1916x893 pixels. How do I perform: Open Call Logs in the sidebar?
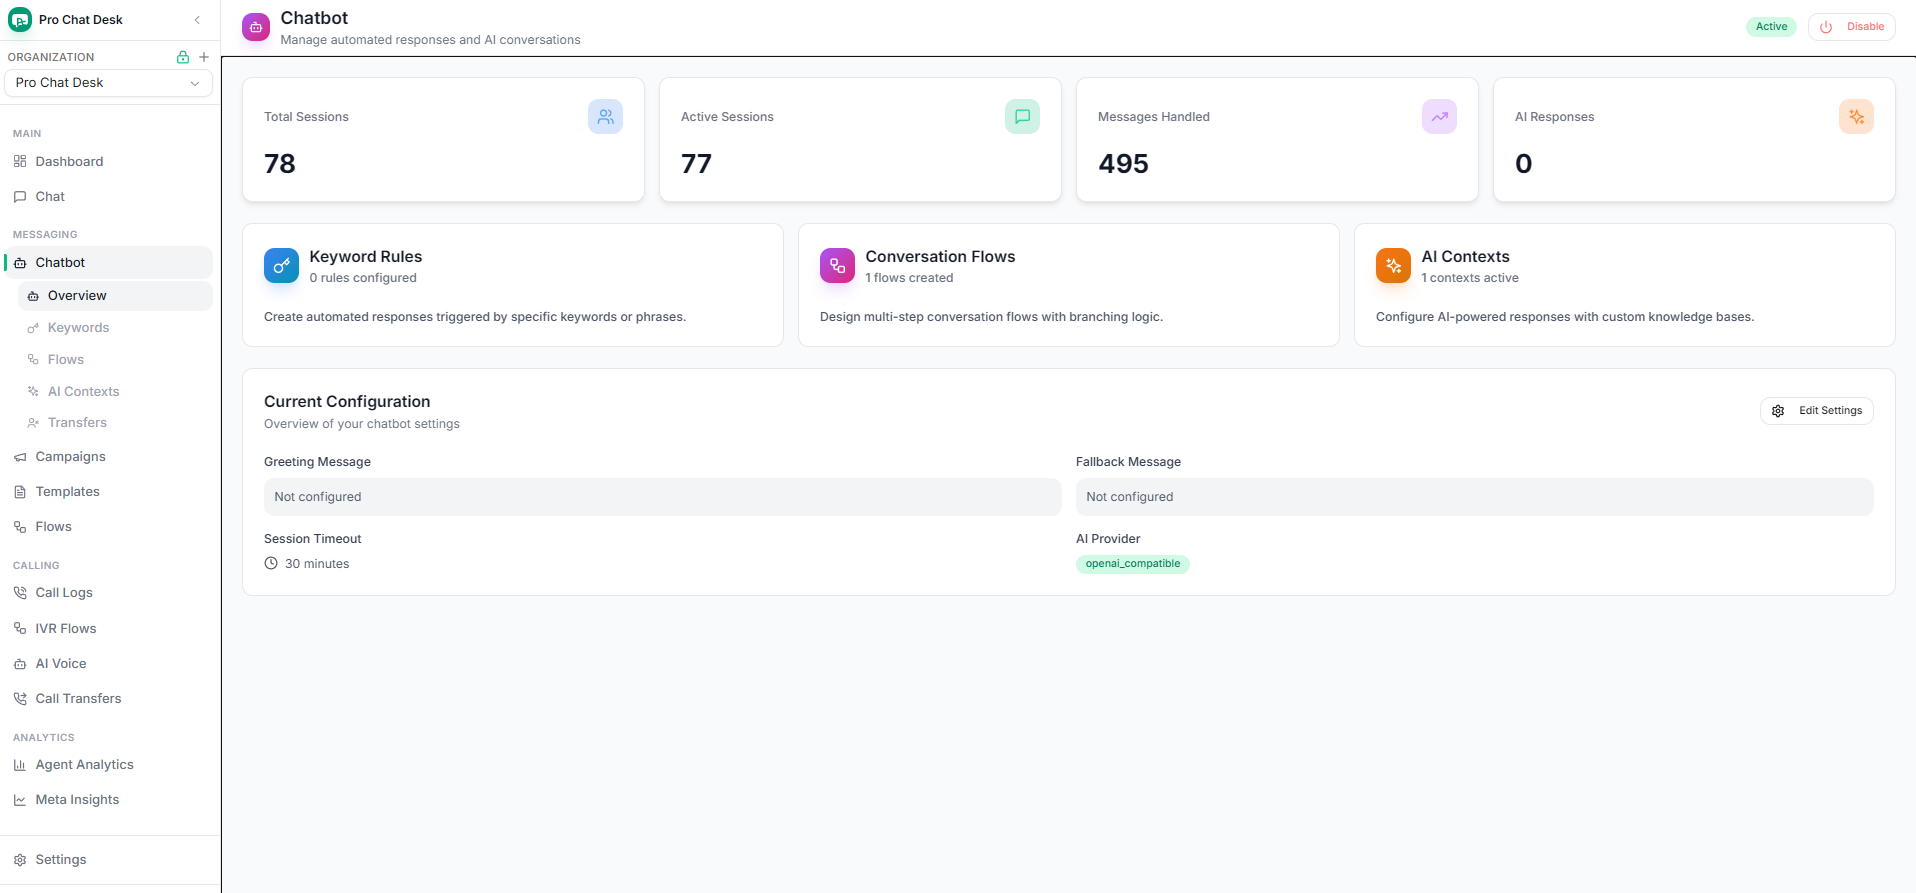point(108,593)
